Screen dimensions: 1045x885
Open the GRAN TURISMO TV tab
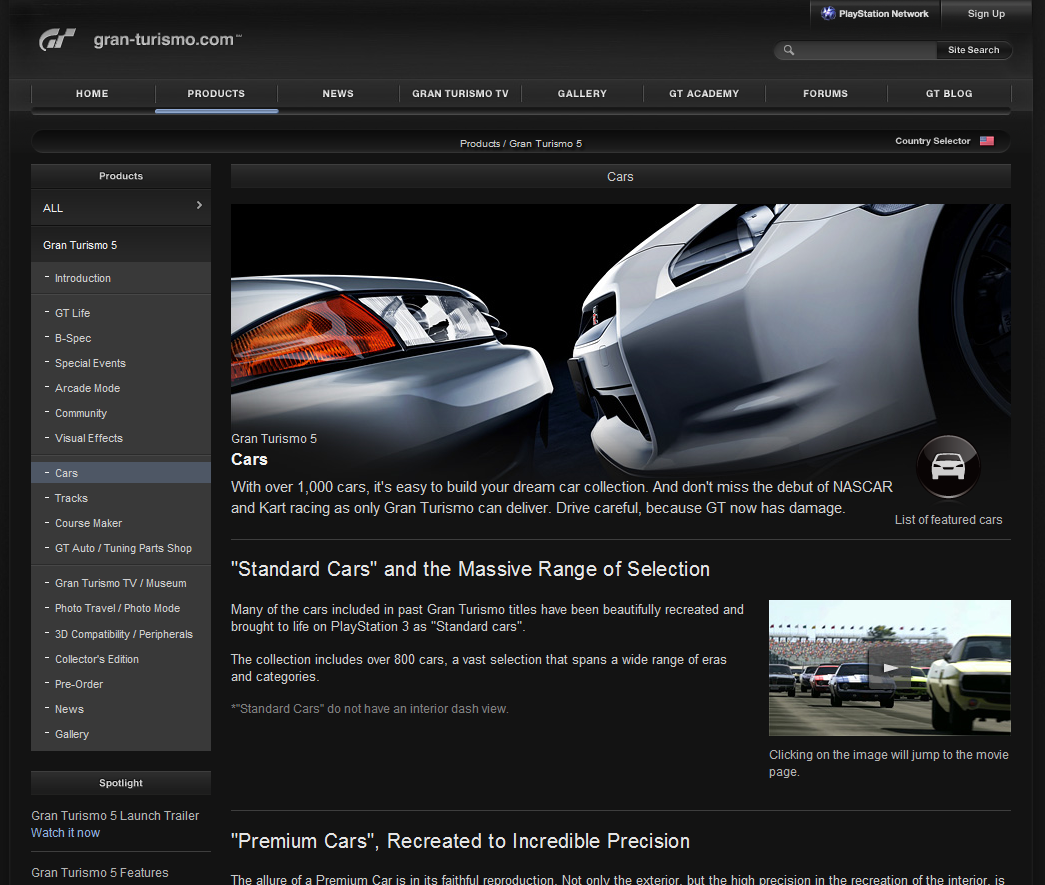point(460,94)
